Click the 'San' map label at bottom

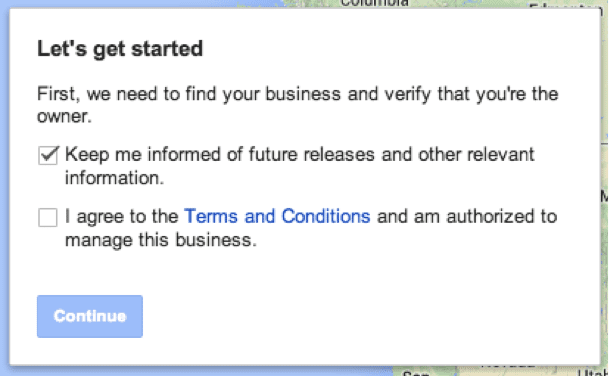[416, 374]
